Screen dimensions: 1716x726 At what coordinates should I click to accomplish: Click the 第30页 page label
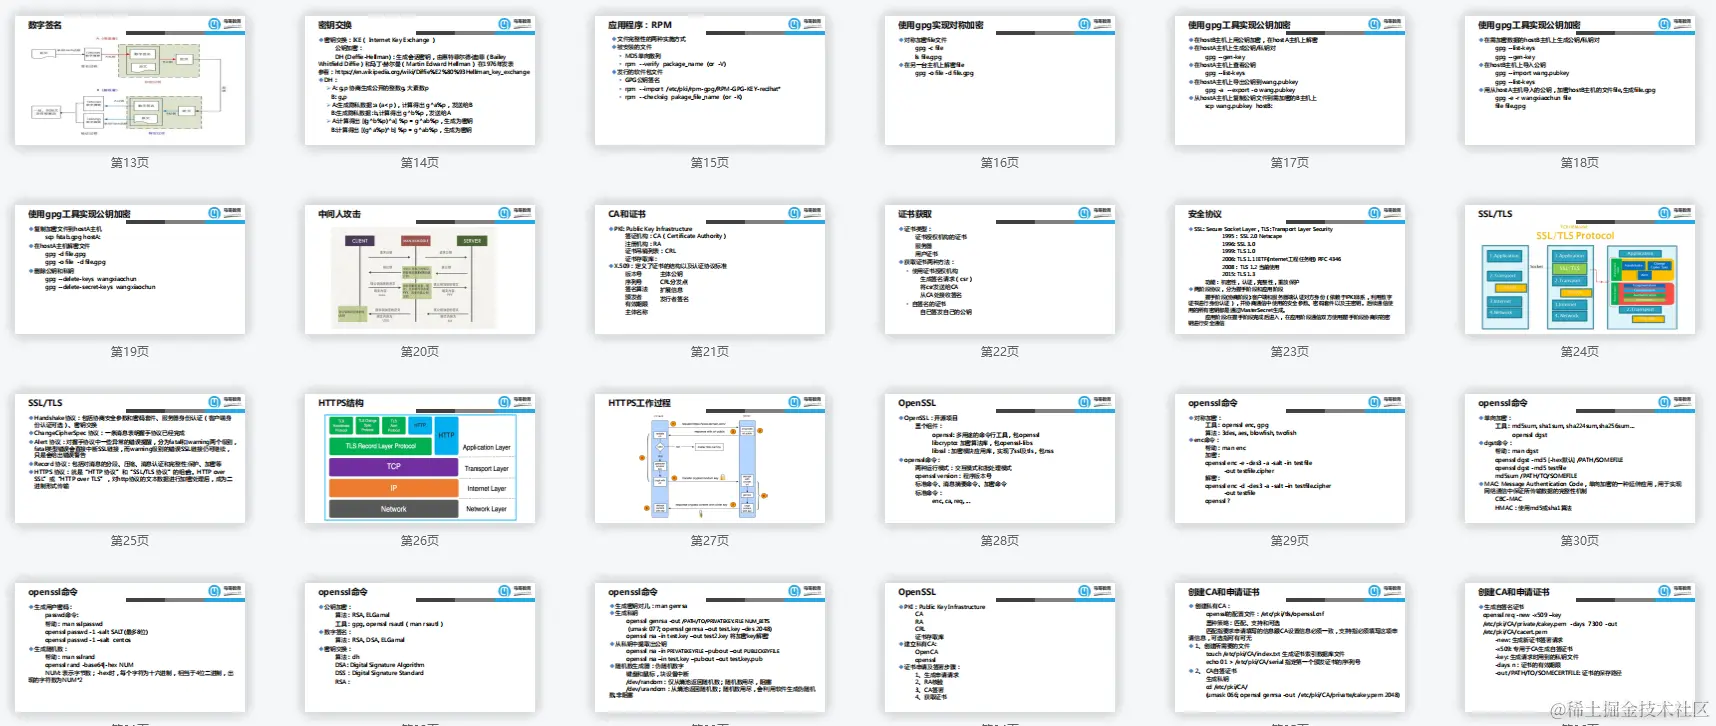(x=1580, y=540)
